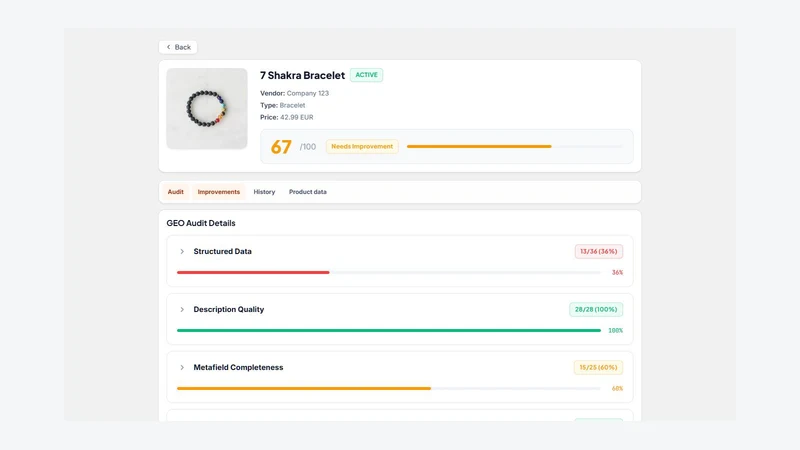This screenshot has height=450, width=800.
Task: Click the GEO Audit Details heading
Action: (201, 223)
